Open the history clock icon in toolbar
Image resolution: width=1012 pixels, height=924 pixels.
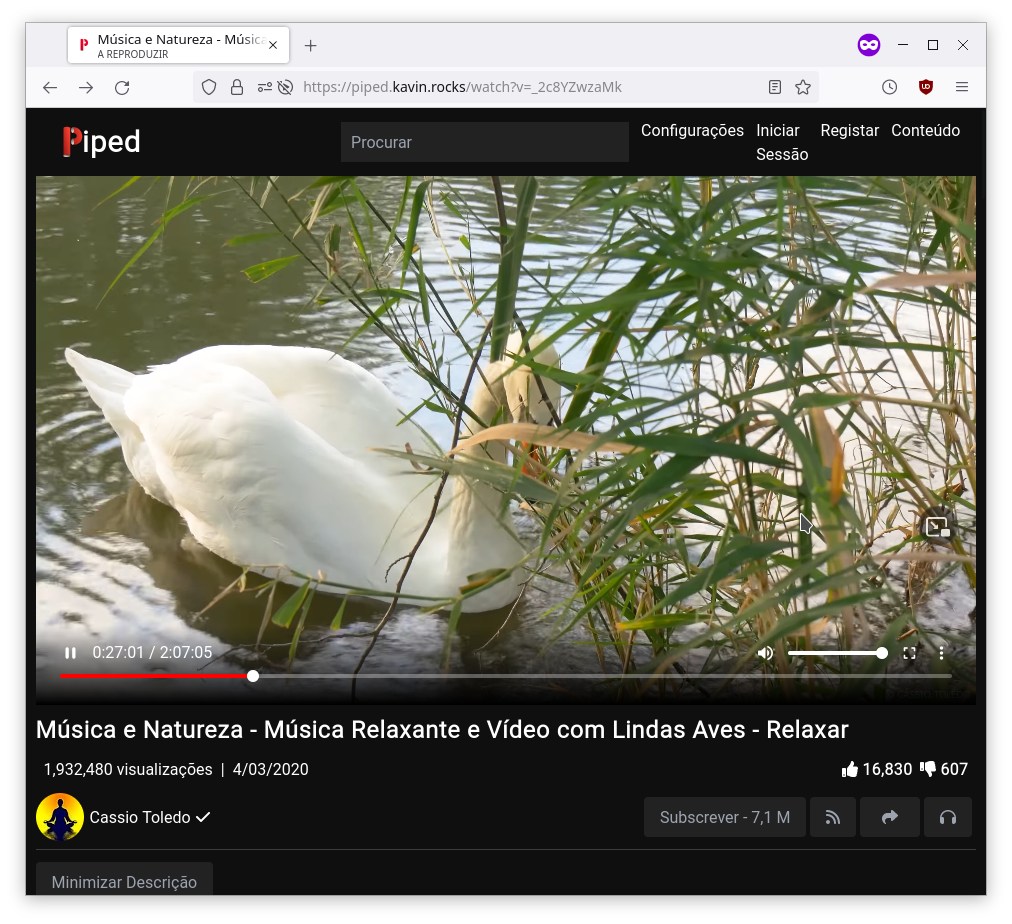(889, 87)
